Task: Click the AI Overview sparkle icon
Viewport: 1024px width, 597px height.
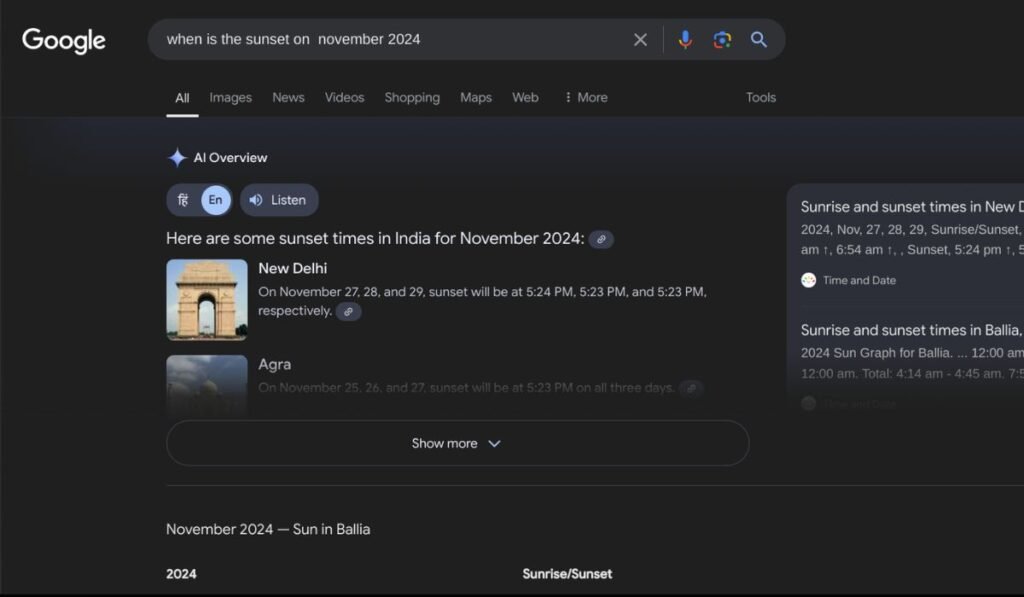Action: point(175,157)
